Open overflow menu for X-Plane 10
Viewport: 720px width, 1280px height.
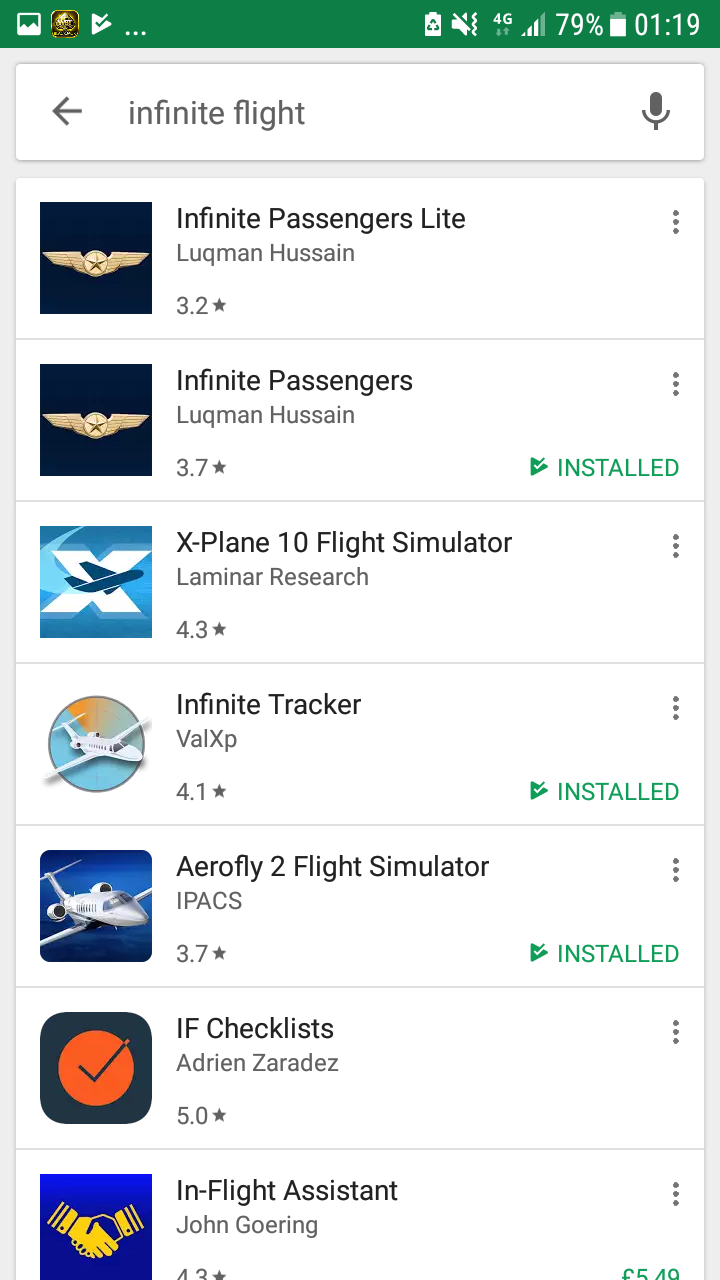click(676, 546)
